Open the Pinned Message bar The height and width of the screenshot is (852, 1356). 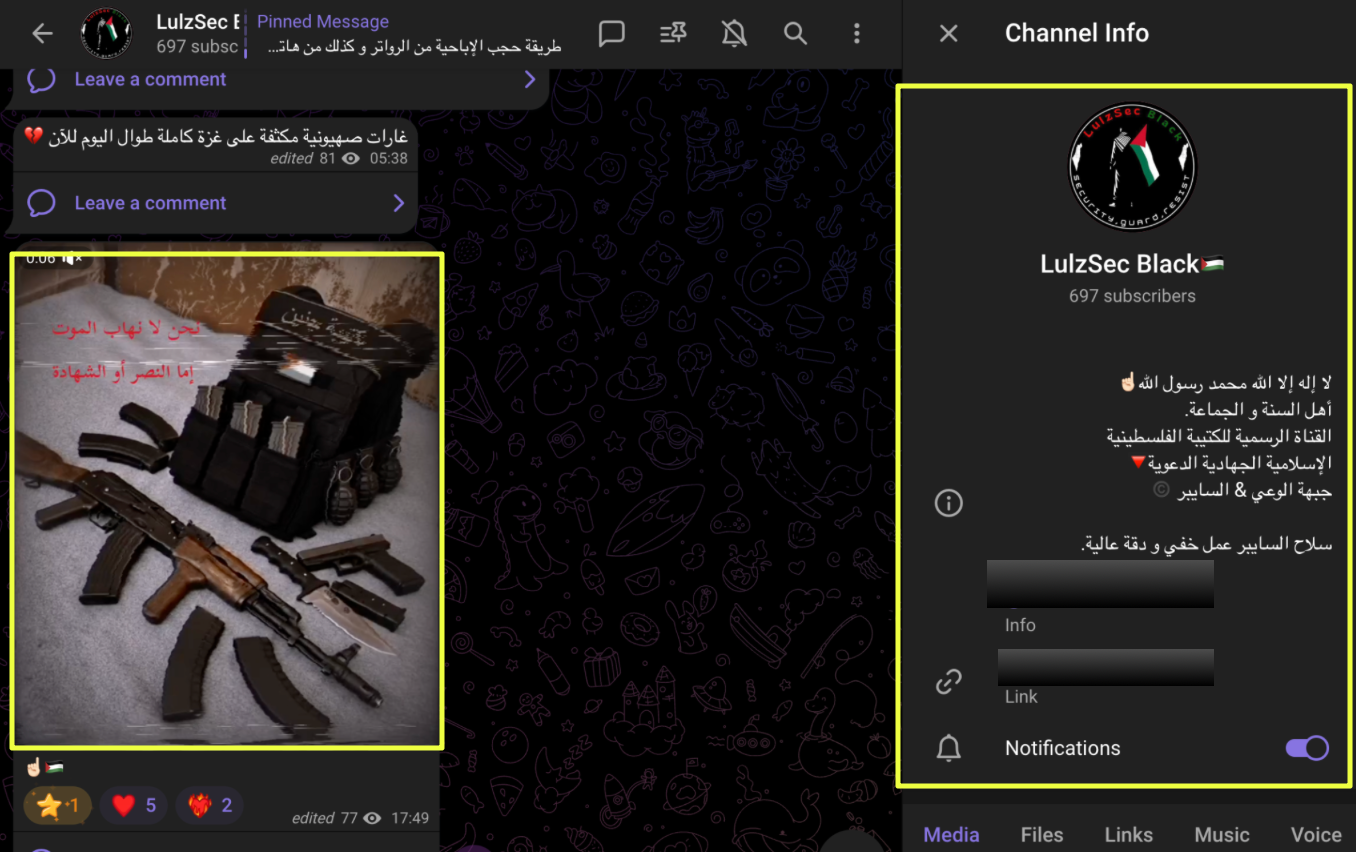(410, 34)
